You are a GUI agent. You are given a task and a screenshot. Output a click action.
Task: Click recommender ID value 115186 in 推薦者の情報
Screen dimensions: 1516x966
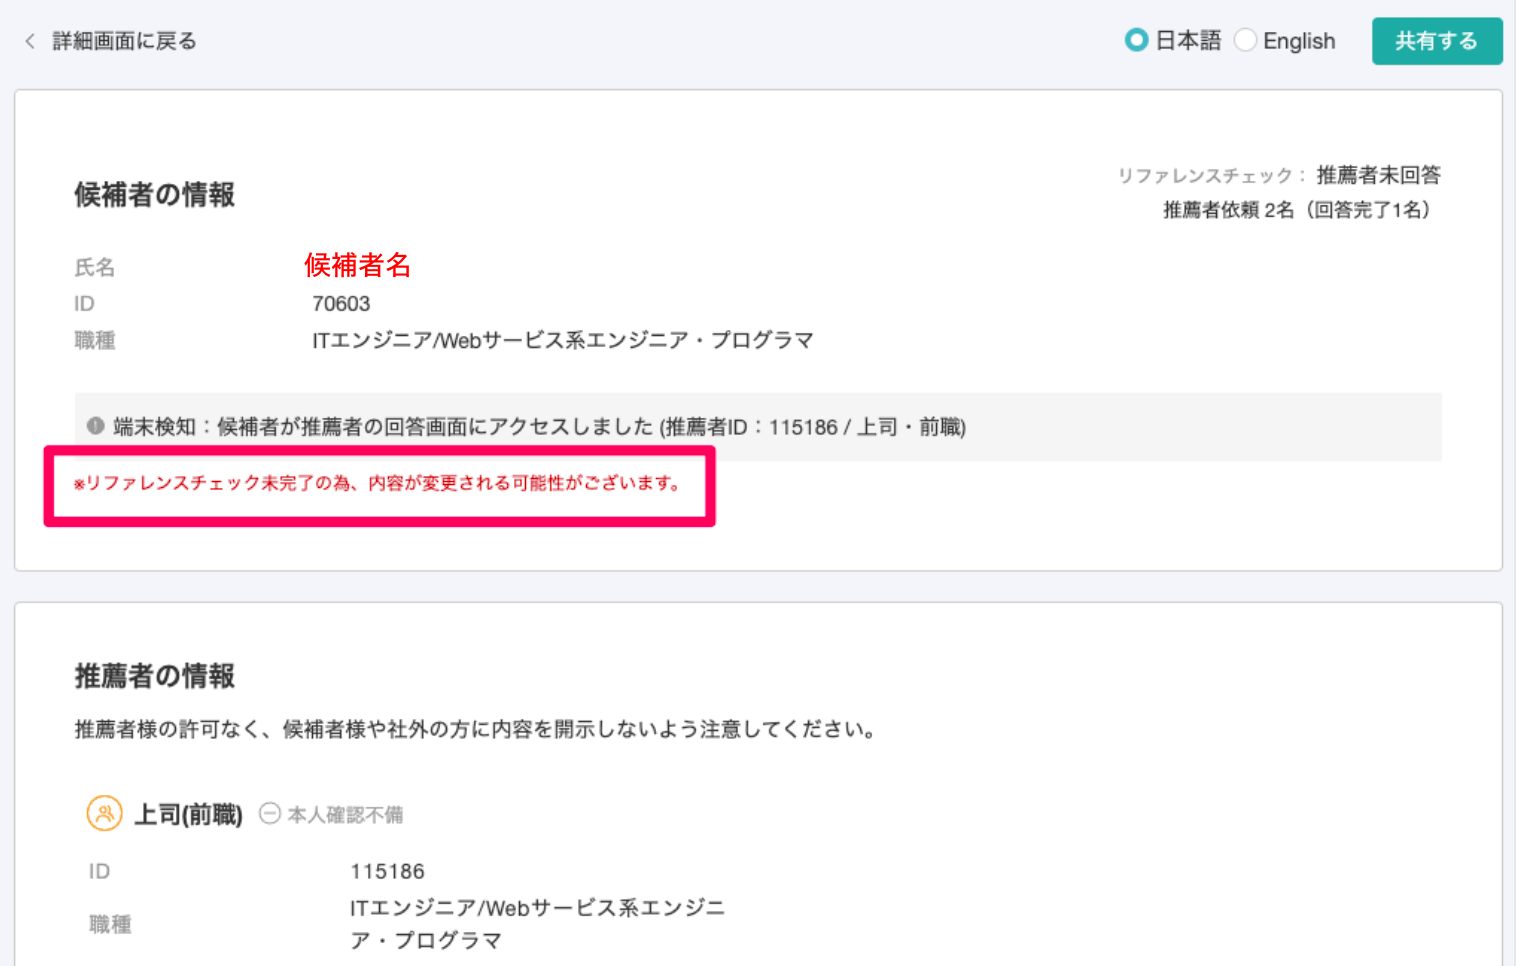click(388, 871)
